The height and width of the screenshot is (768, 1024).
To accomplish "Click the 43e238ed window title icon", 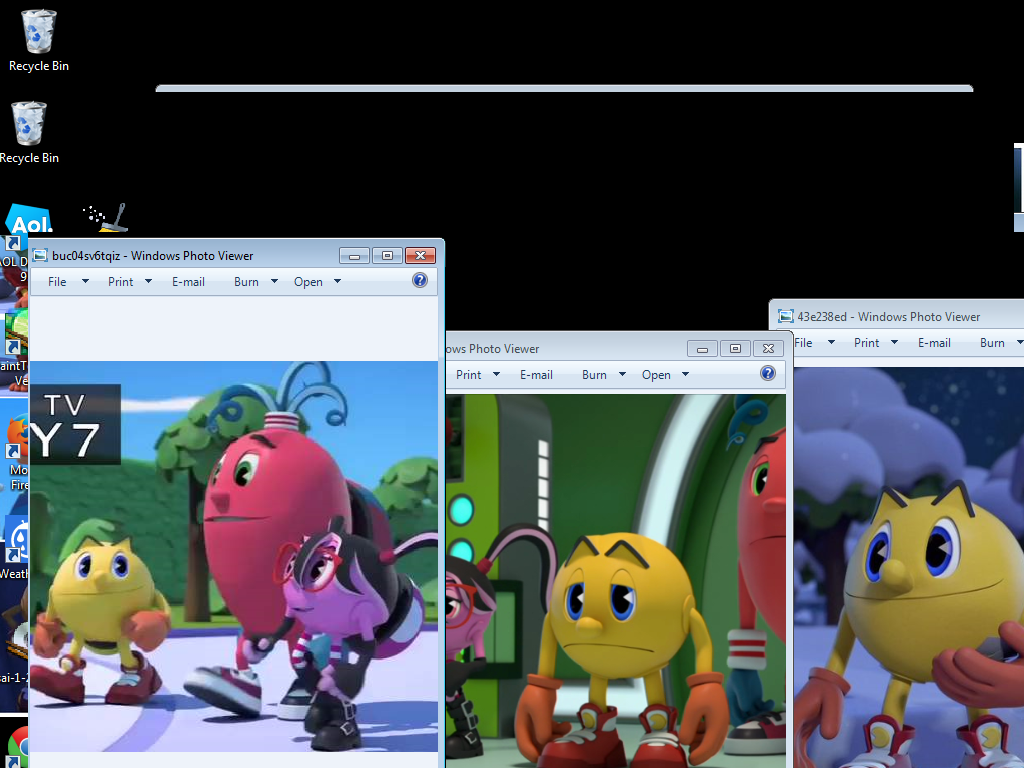I will click(x=786, y=317).
